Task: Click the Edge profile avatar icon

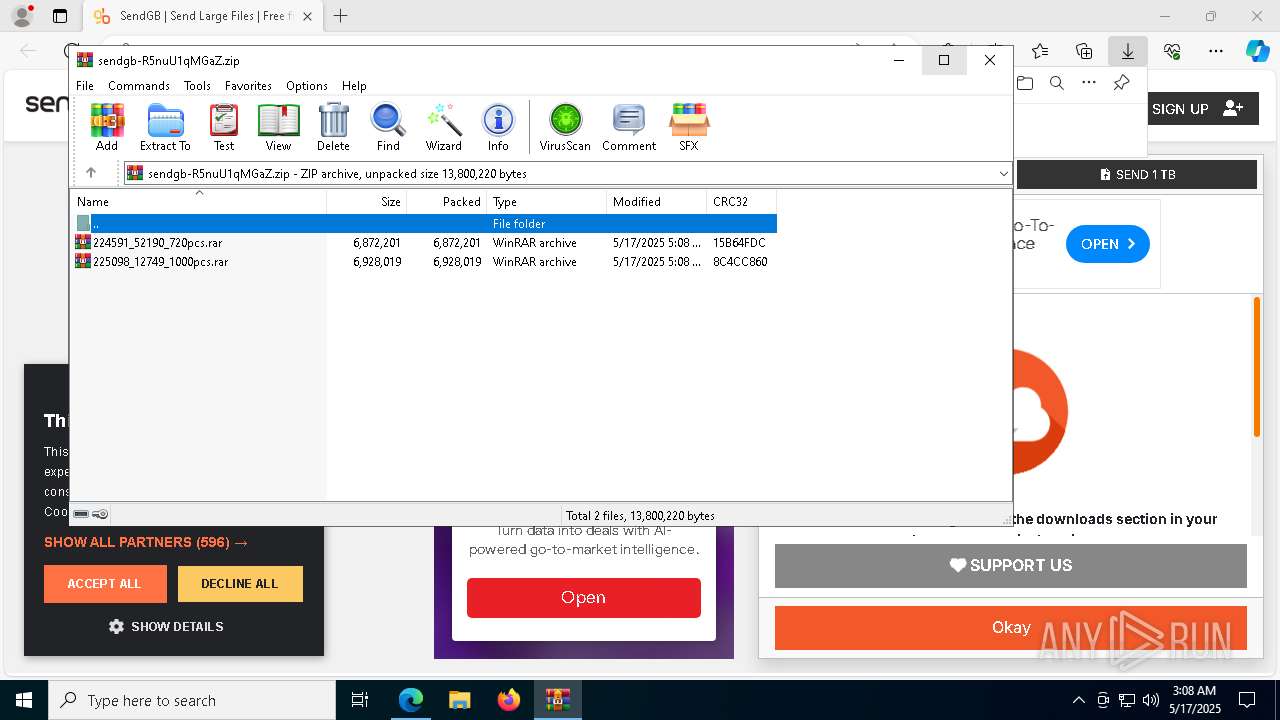Action: click(x=22, y=16)
